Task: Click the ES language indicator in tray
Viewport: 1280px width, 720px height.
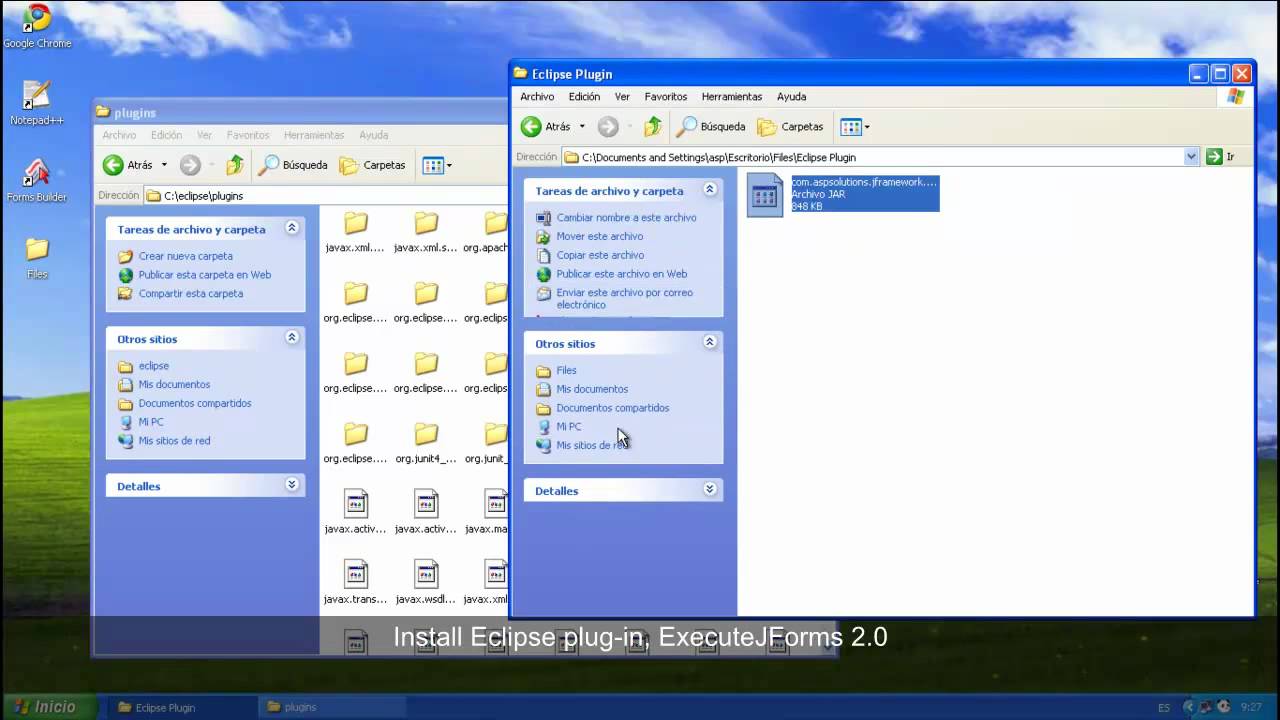Action: (x=1164, y=707)
